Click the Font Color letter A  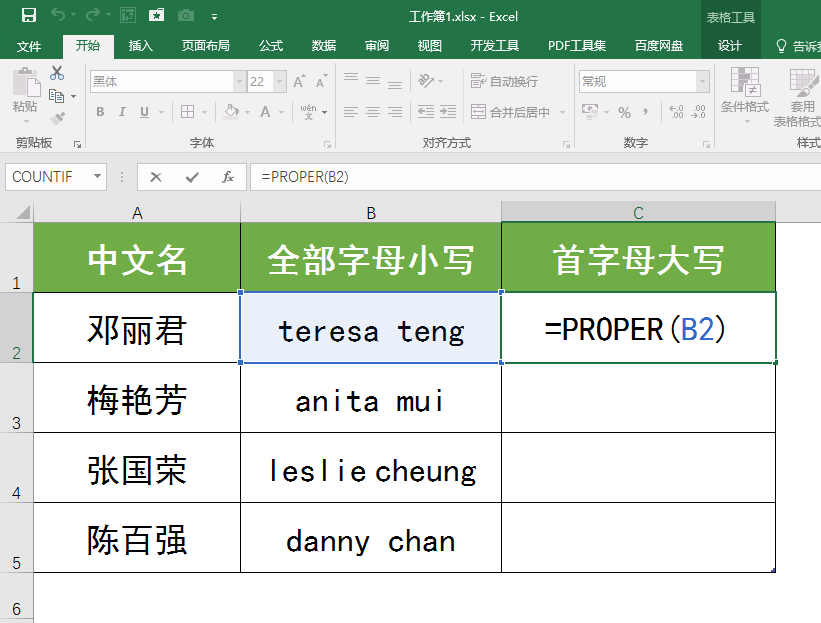pos(265,112)
